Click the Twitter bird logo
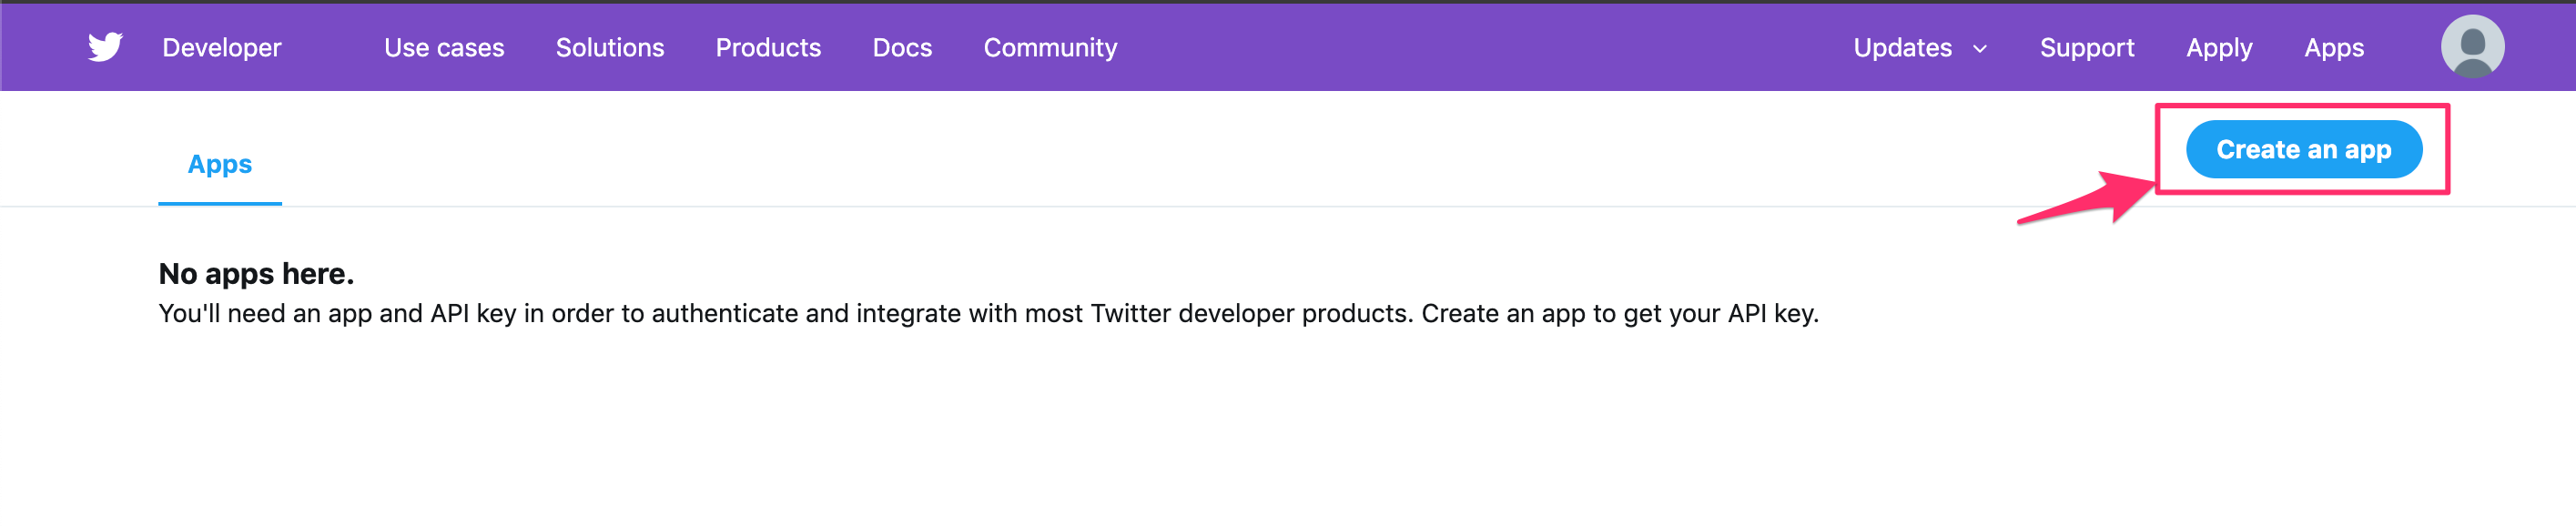Viewport: 2576px width, 526px height. pyautogui.click(x=107, y=46)
